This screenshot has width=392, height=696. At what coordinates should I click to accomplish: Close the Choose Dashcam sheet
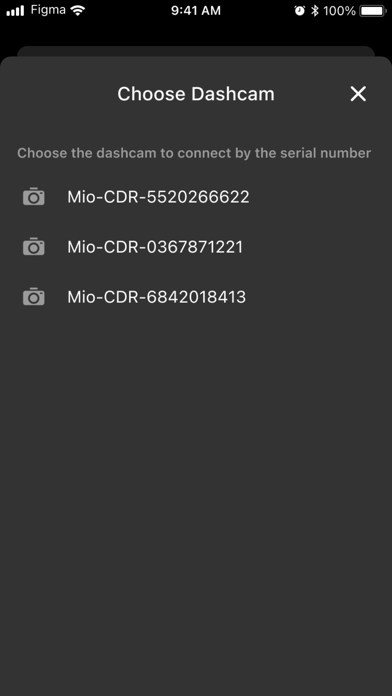click(x=358, y=94)
